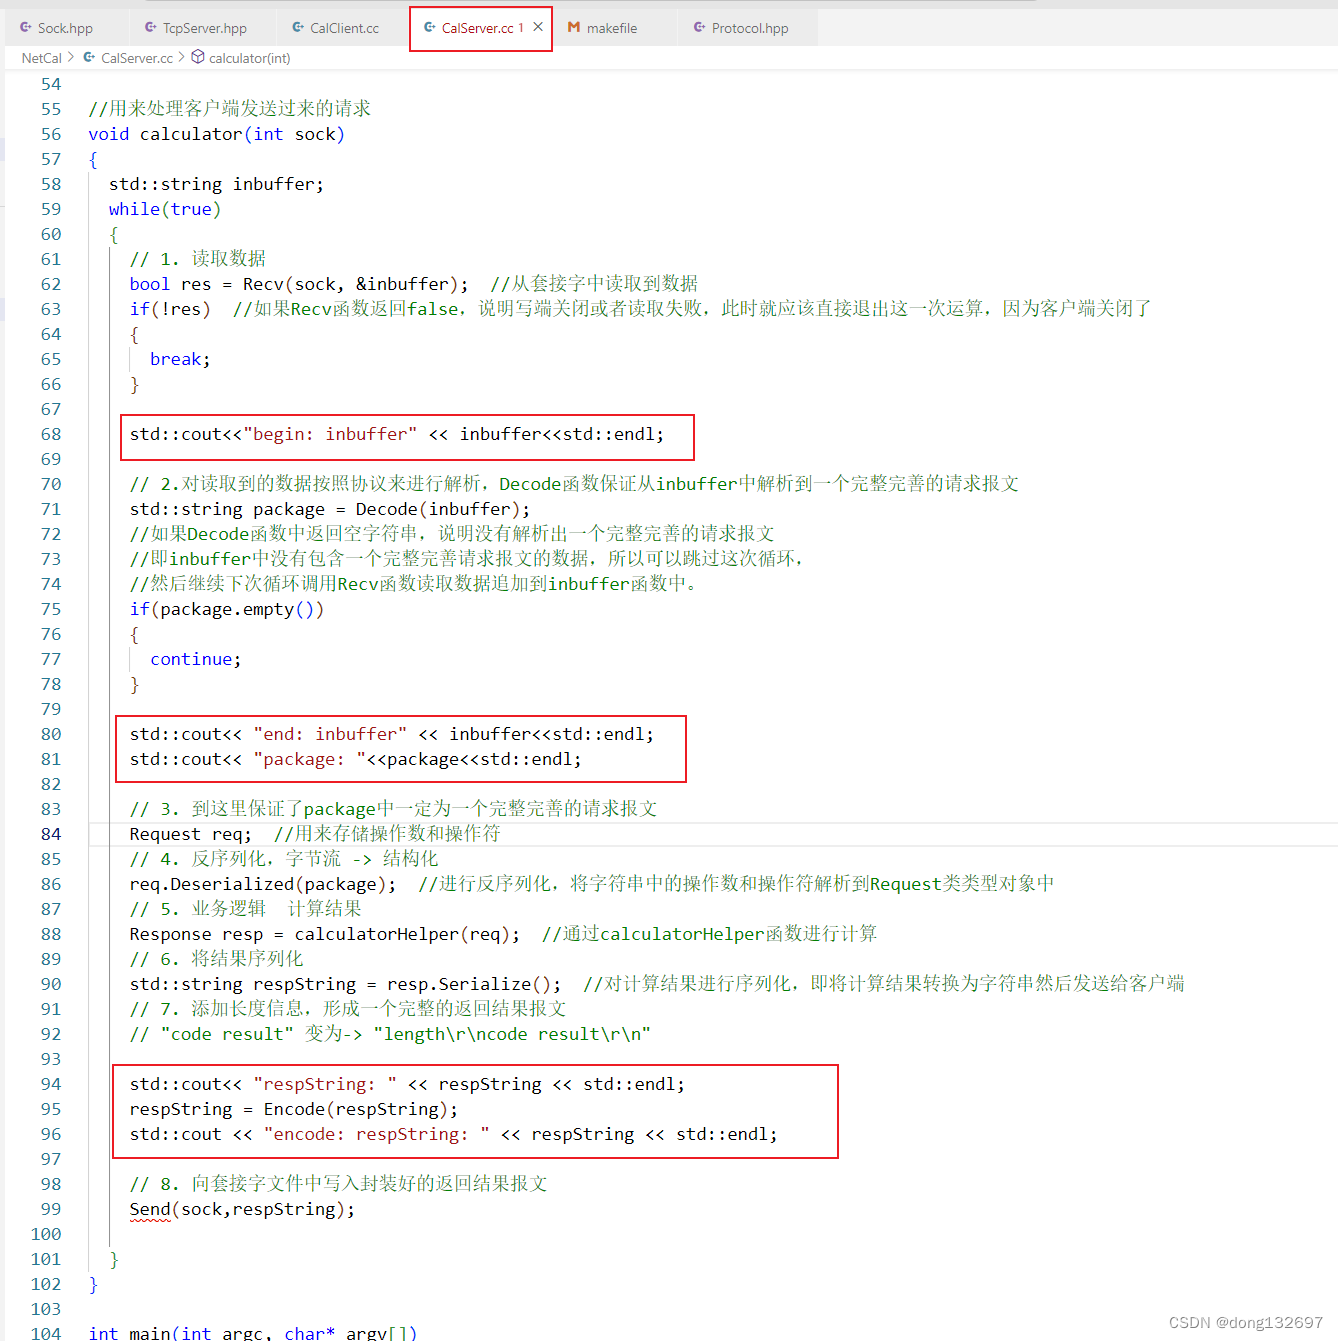Click the C++ file icon on CalClient.cc tab
Viewport: 1338px width, 1341px height.
[298, 28]
